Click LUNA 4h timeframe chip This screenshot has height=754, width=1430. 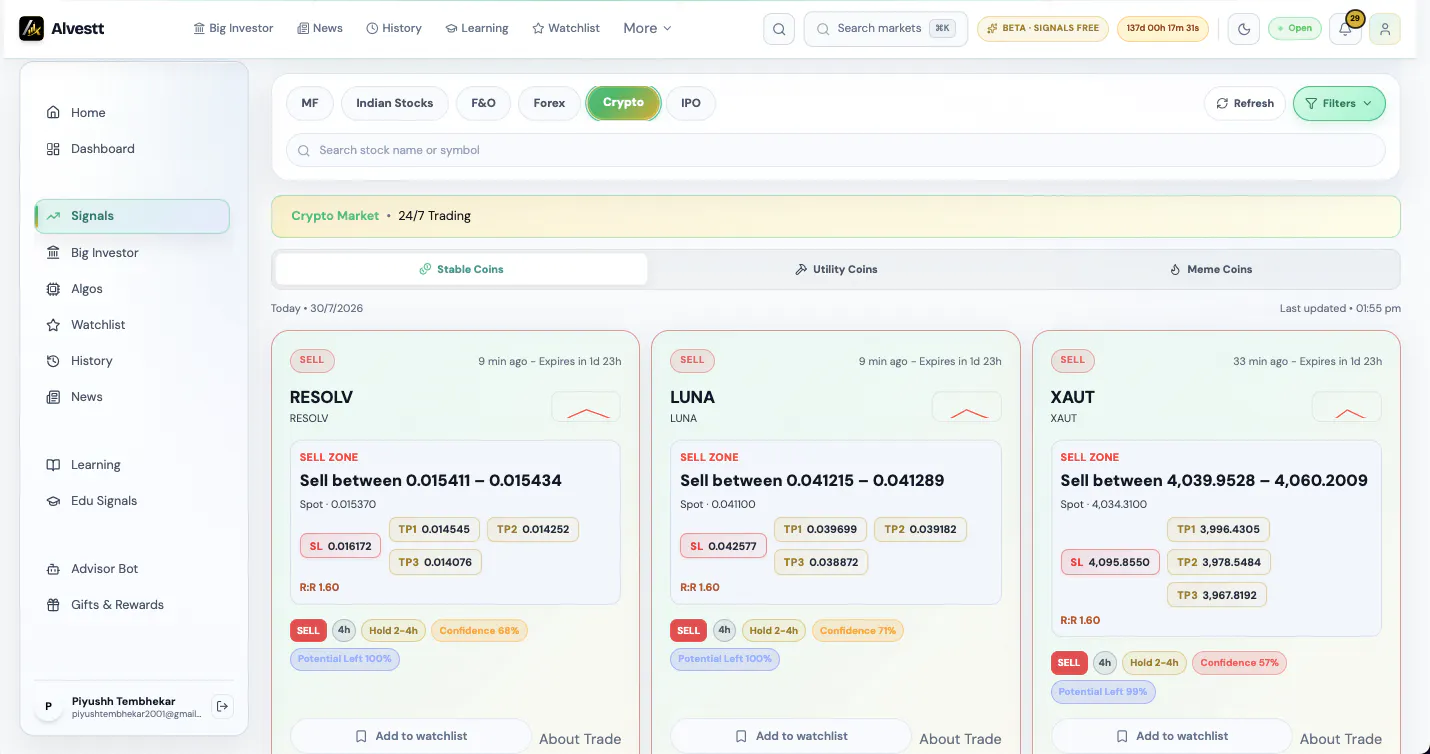tap(724, 631)
